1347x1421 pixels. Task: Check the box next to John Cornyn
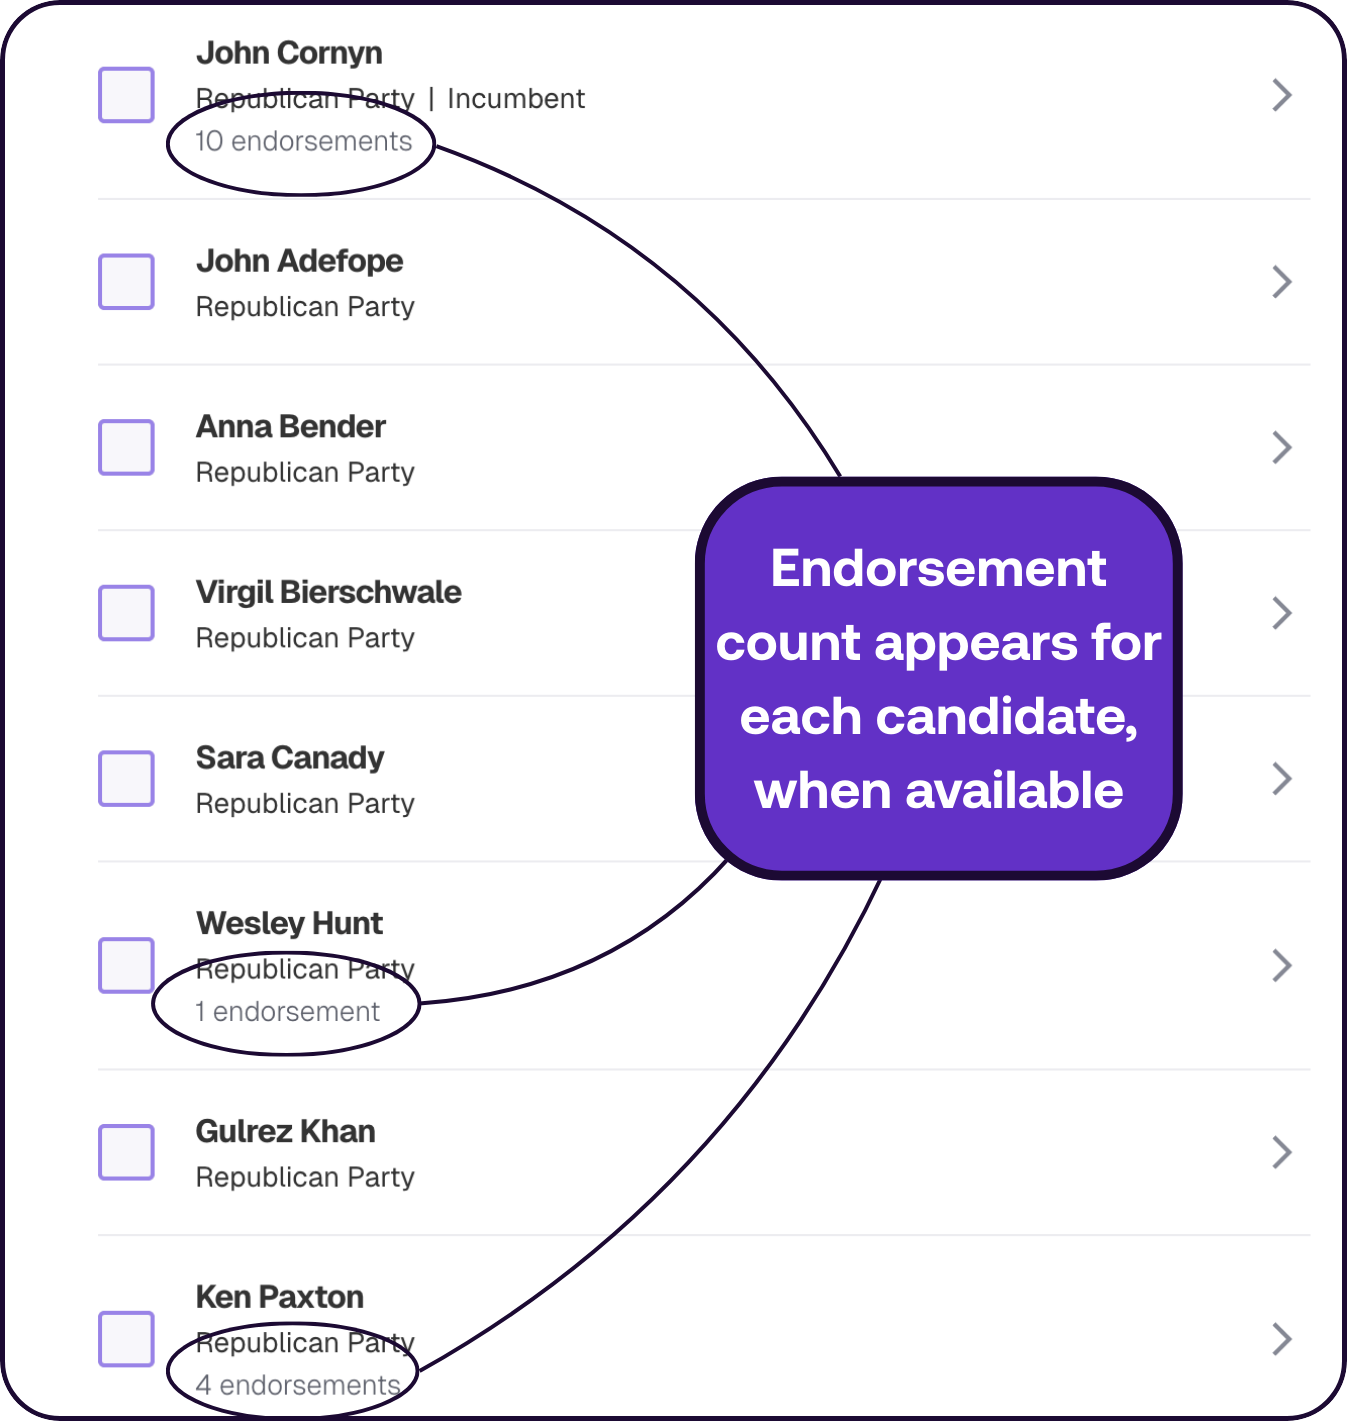click(x=126, y=94)
